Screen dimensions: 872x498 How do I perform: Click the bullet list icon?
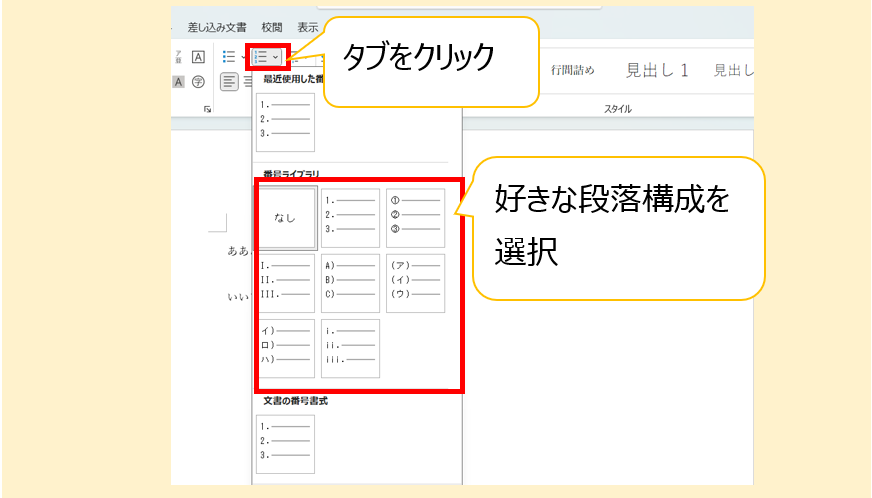pyautogui.click(x=228, y=57)
